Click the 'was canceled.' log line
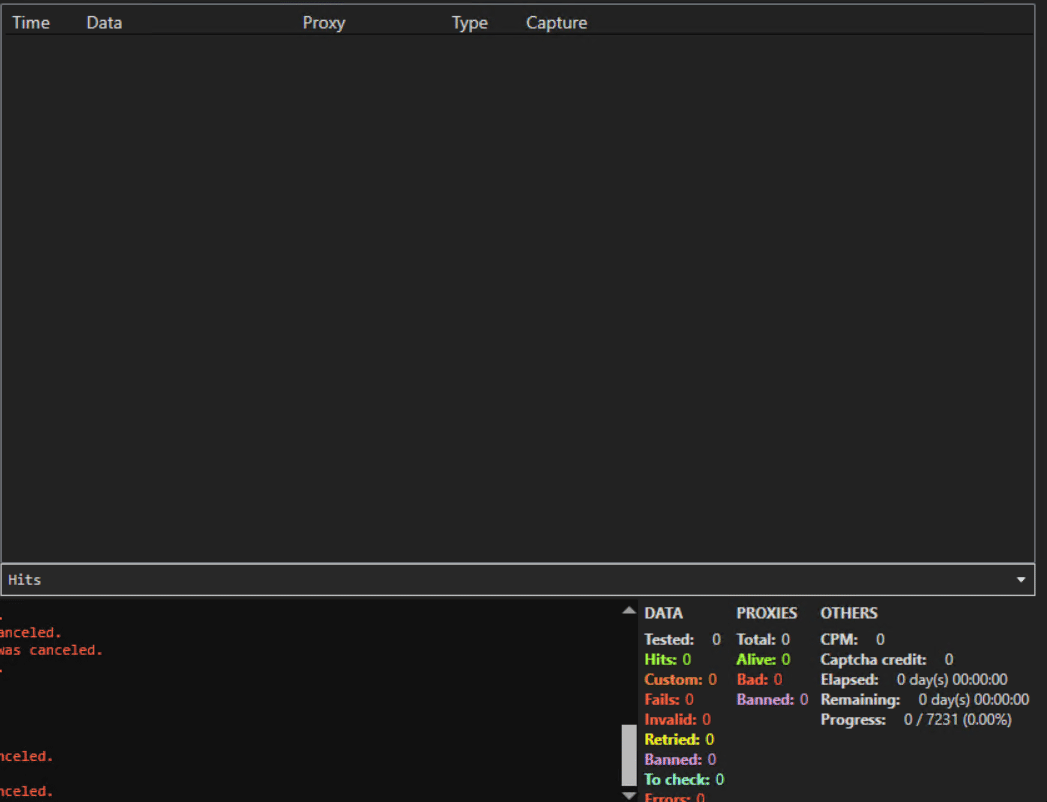The image size is (1047, 802). click(x=51, y=650)
